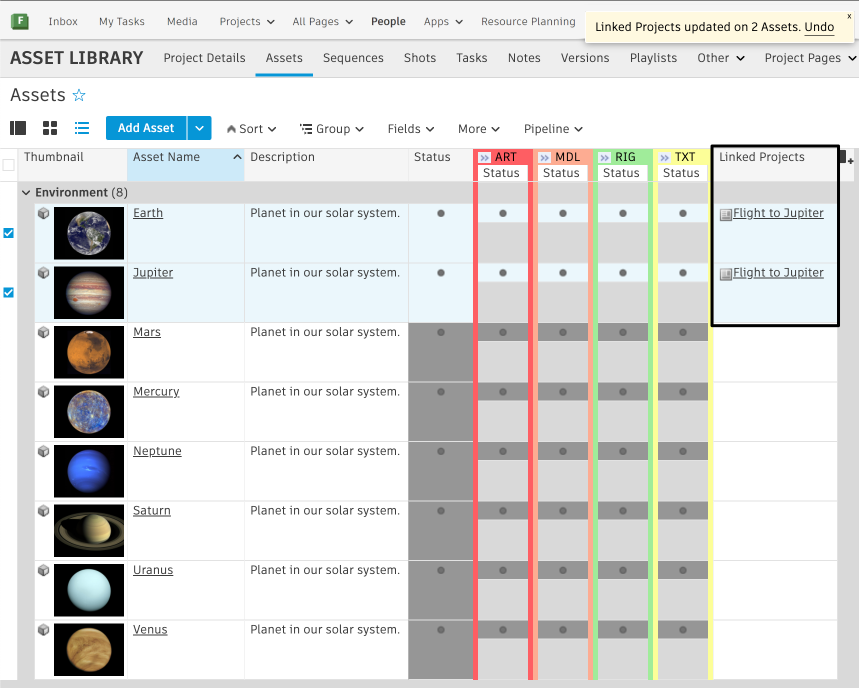859x688 pixels.
Task: Open the Apps dropdown
Action: pyautogui.click(x=443, y=21)
